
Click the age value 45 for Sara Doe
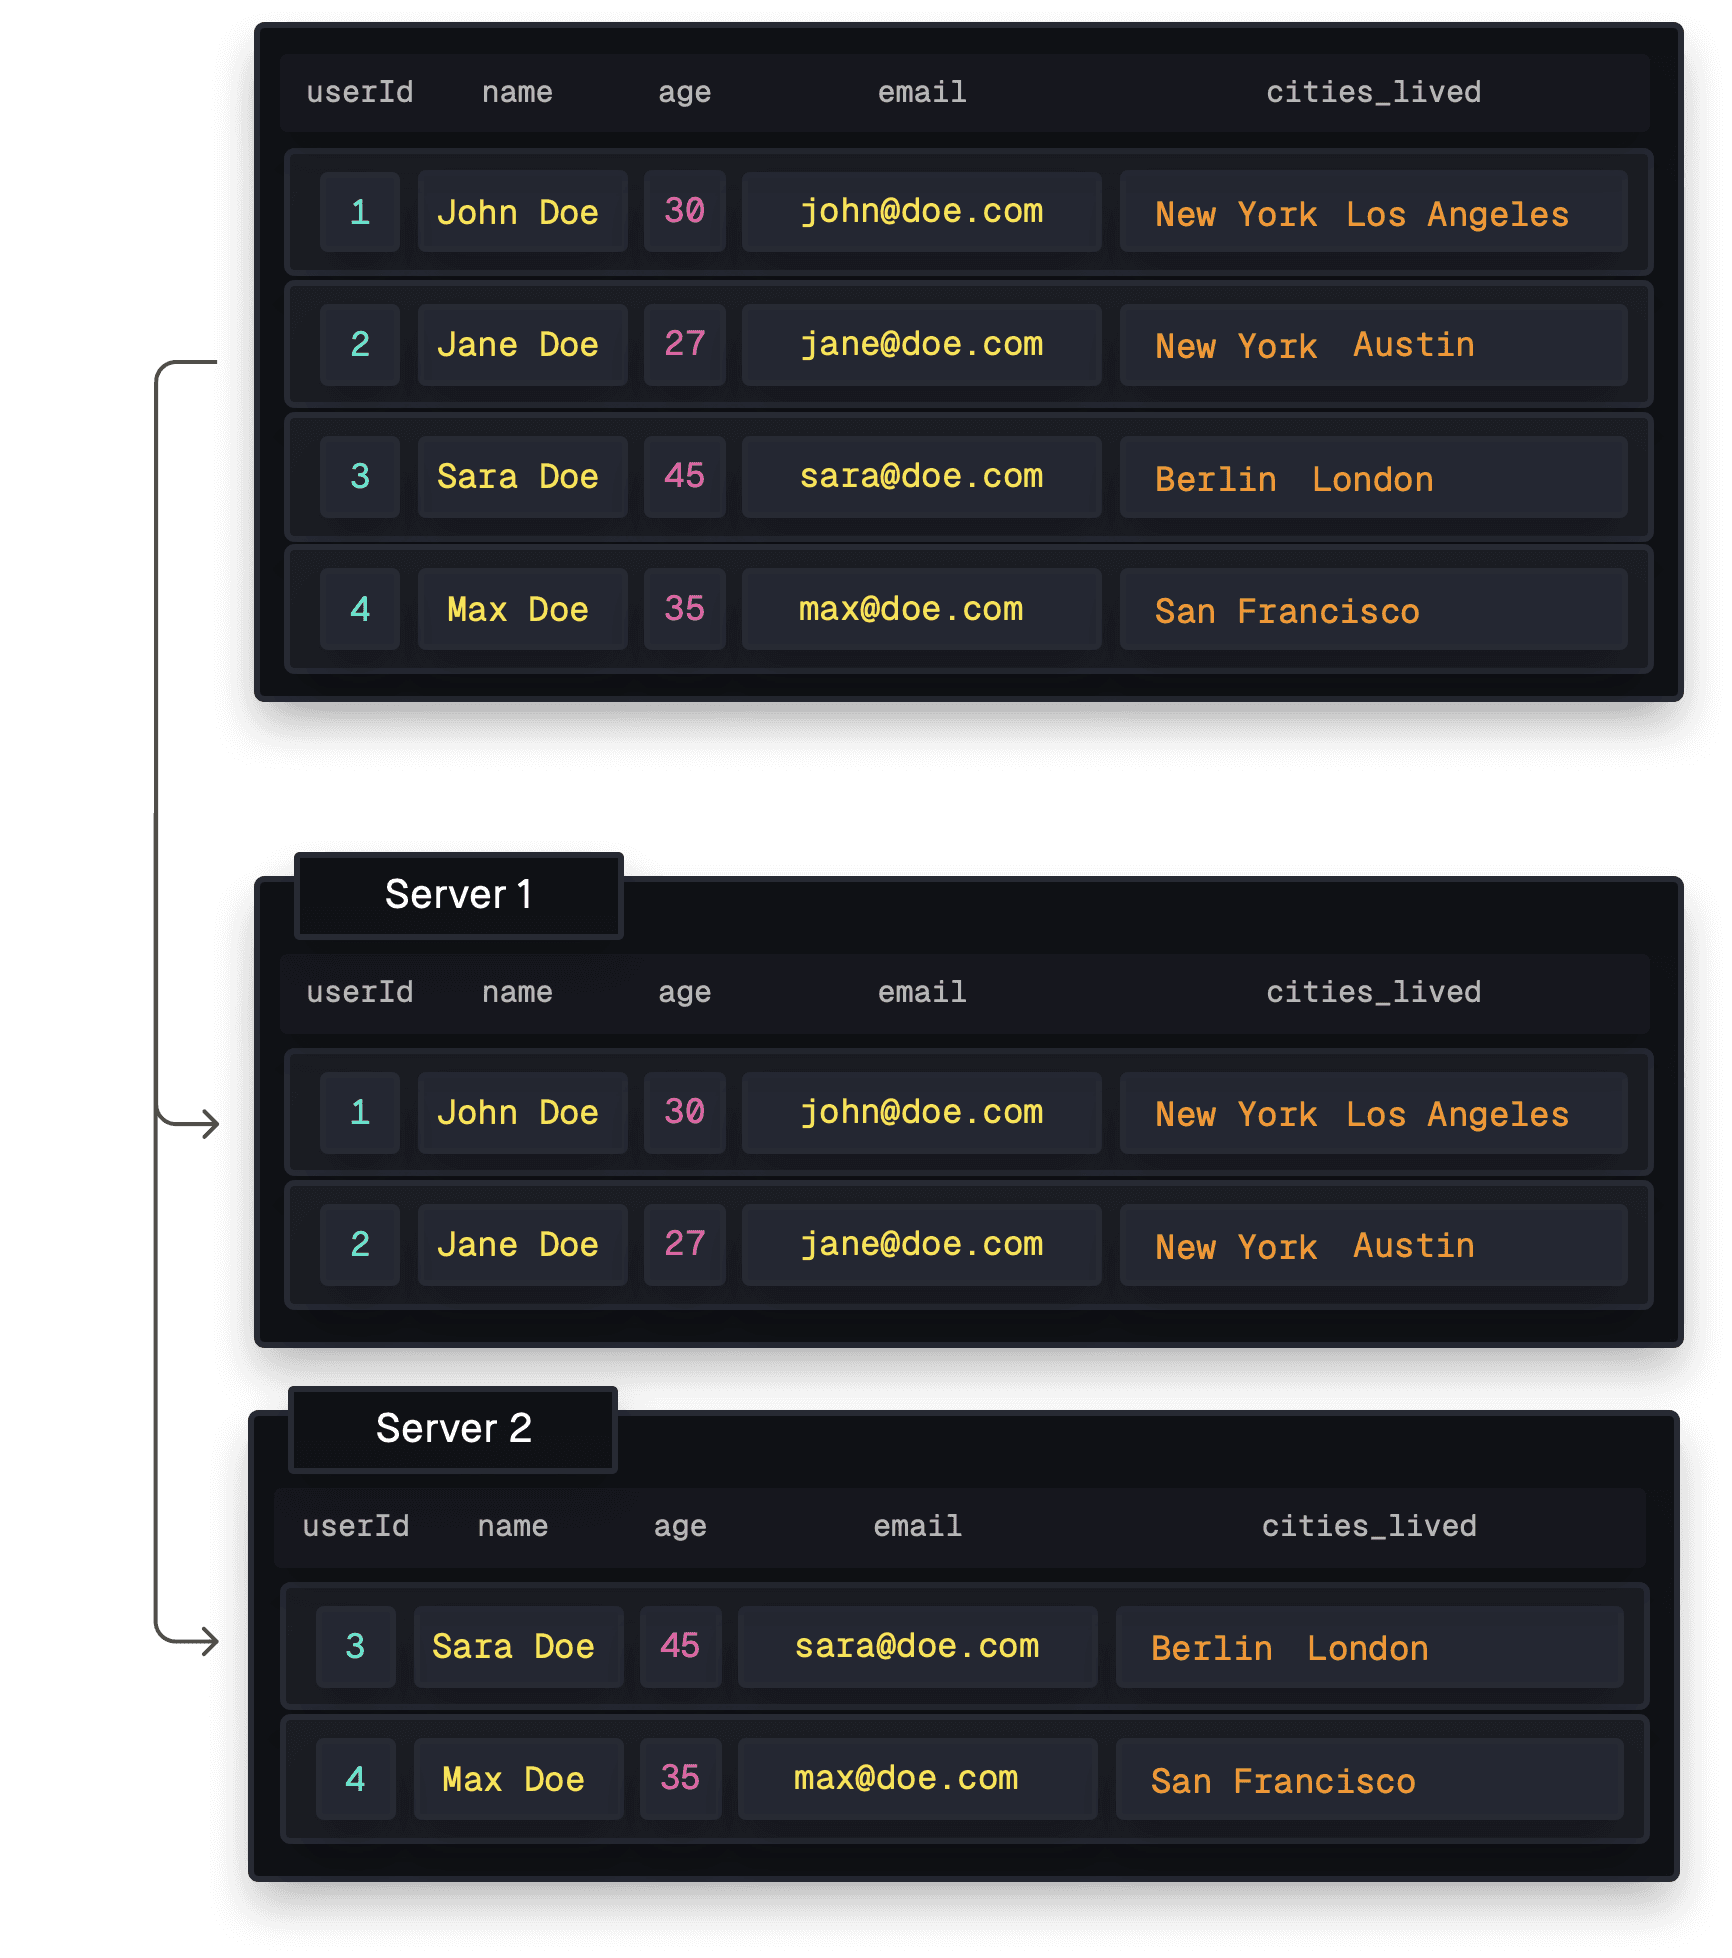click(x=684, y=477)
